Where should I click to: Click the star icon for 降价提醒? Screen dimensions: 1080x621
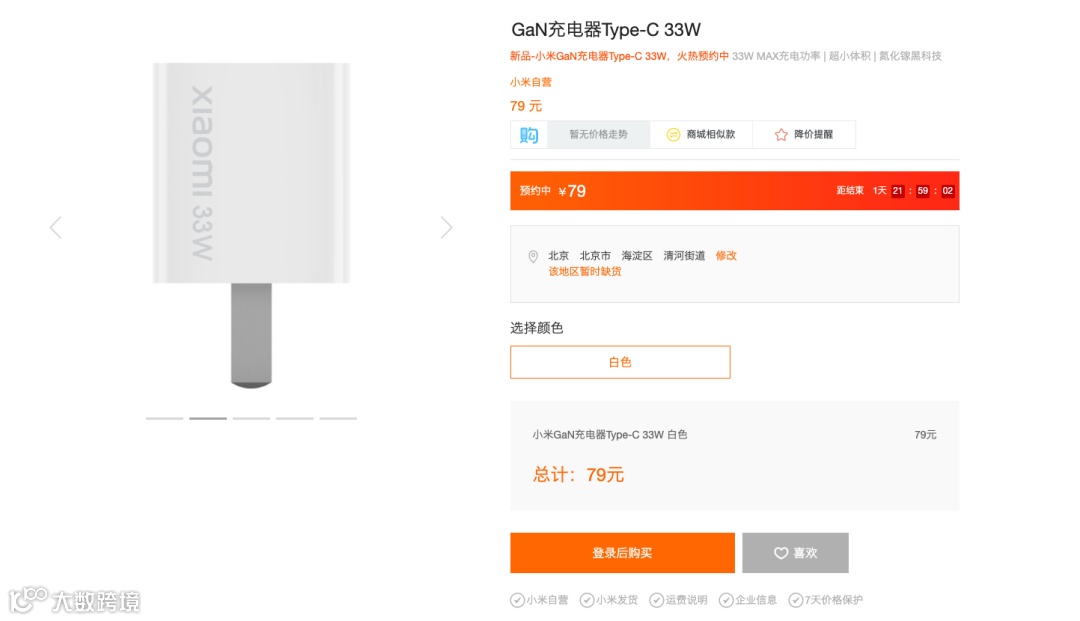click(x=780, y=135)
